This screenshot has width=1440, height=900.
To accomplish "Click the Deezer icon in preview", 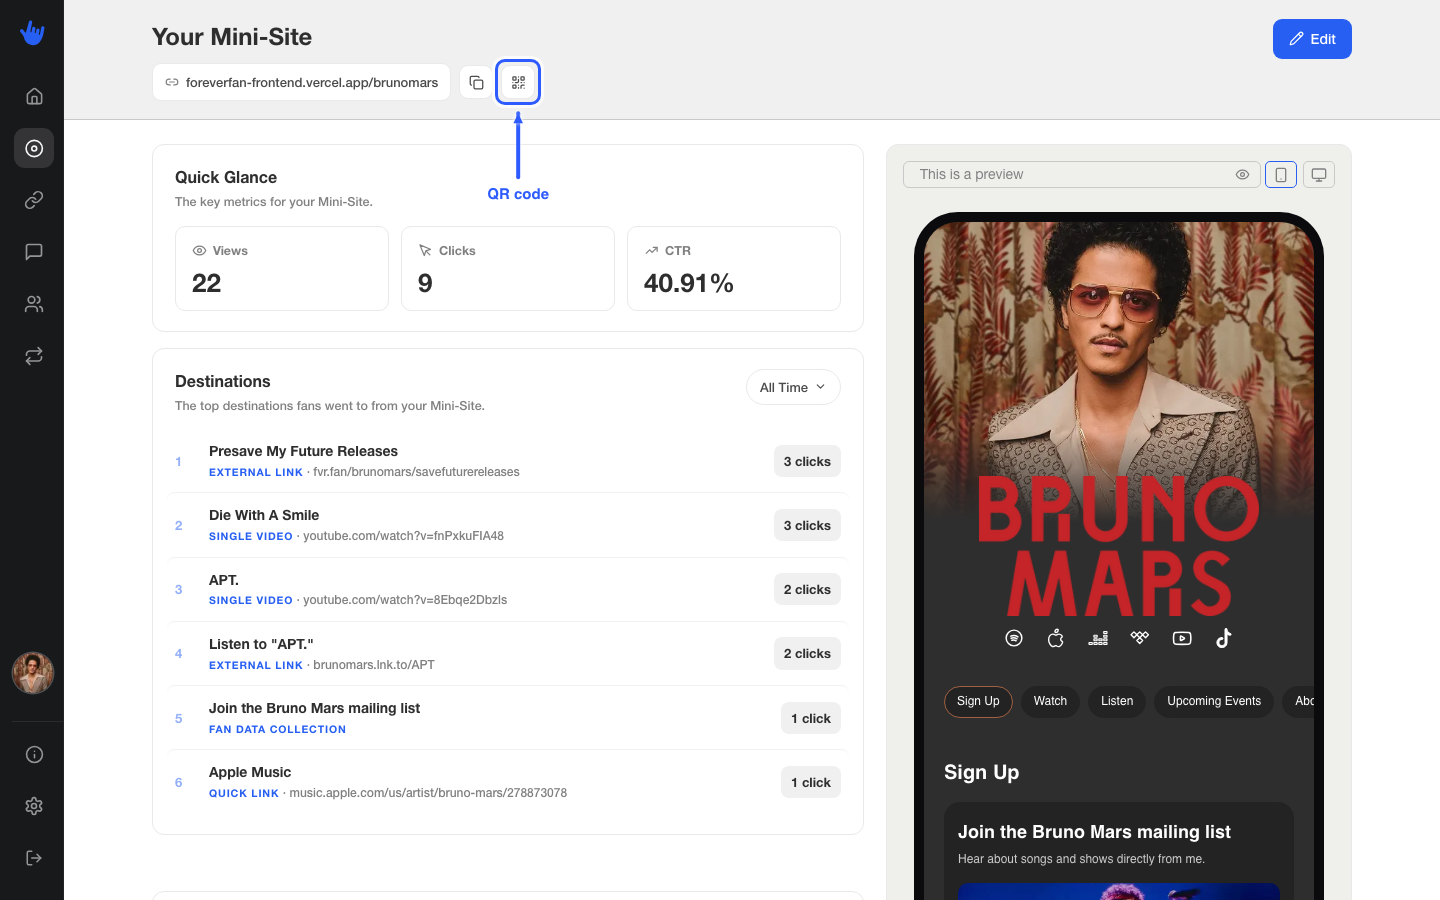I will coord(1098,638).
